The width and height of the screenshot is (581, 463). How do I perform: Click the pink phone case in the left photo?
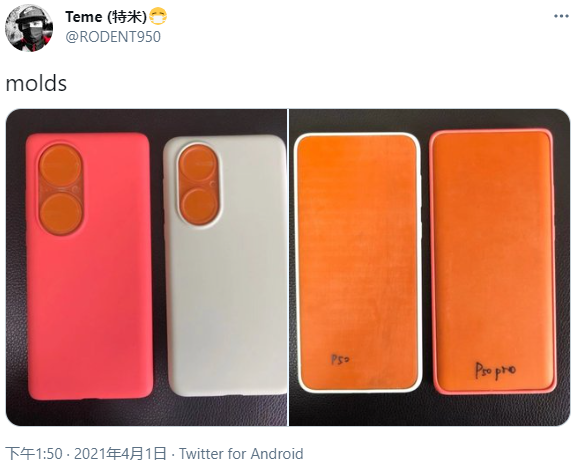(x=89, y=266)
